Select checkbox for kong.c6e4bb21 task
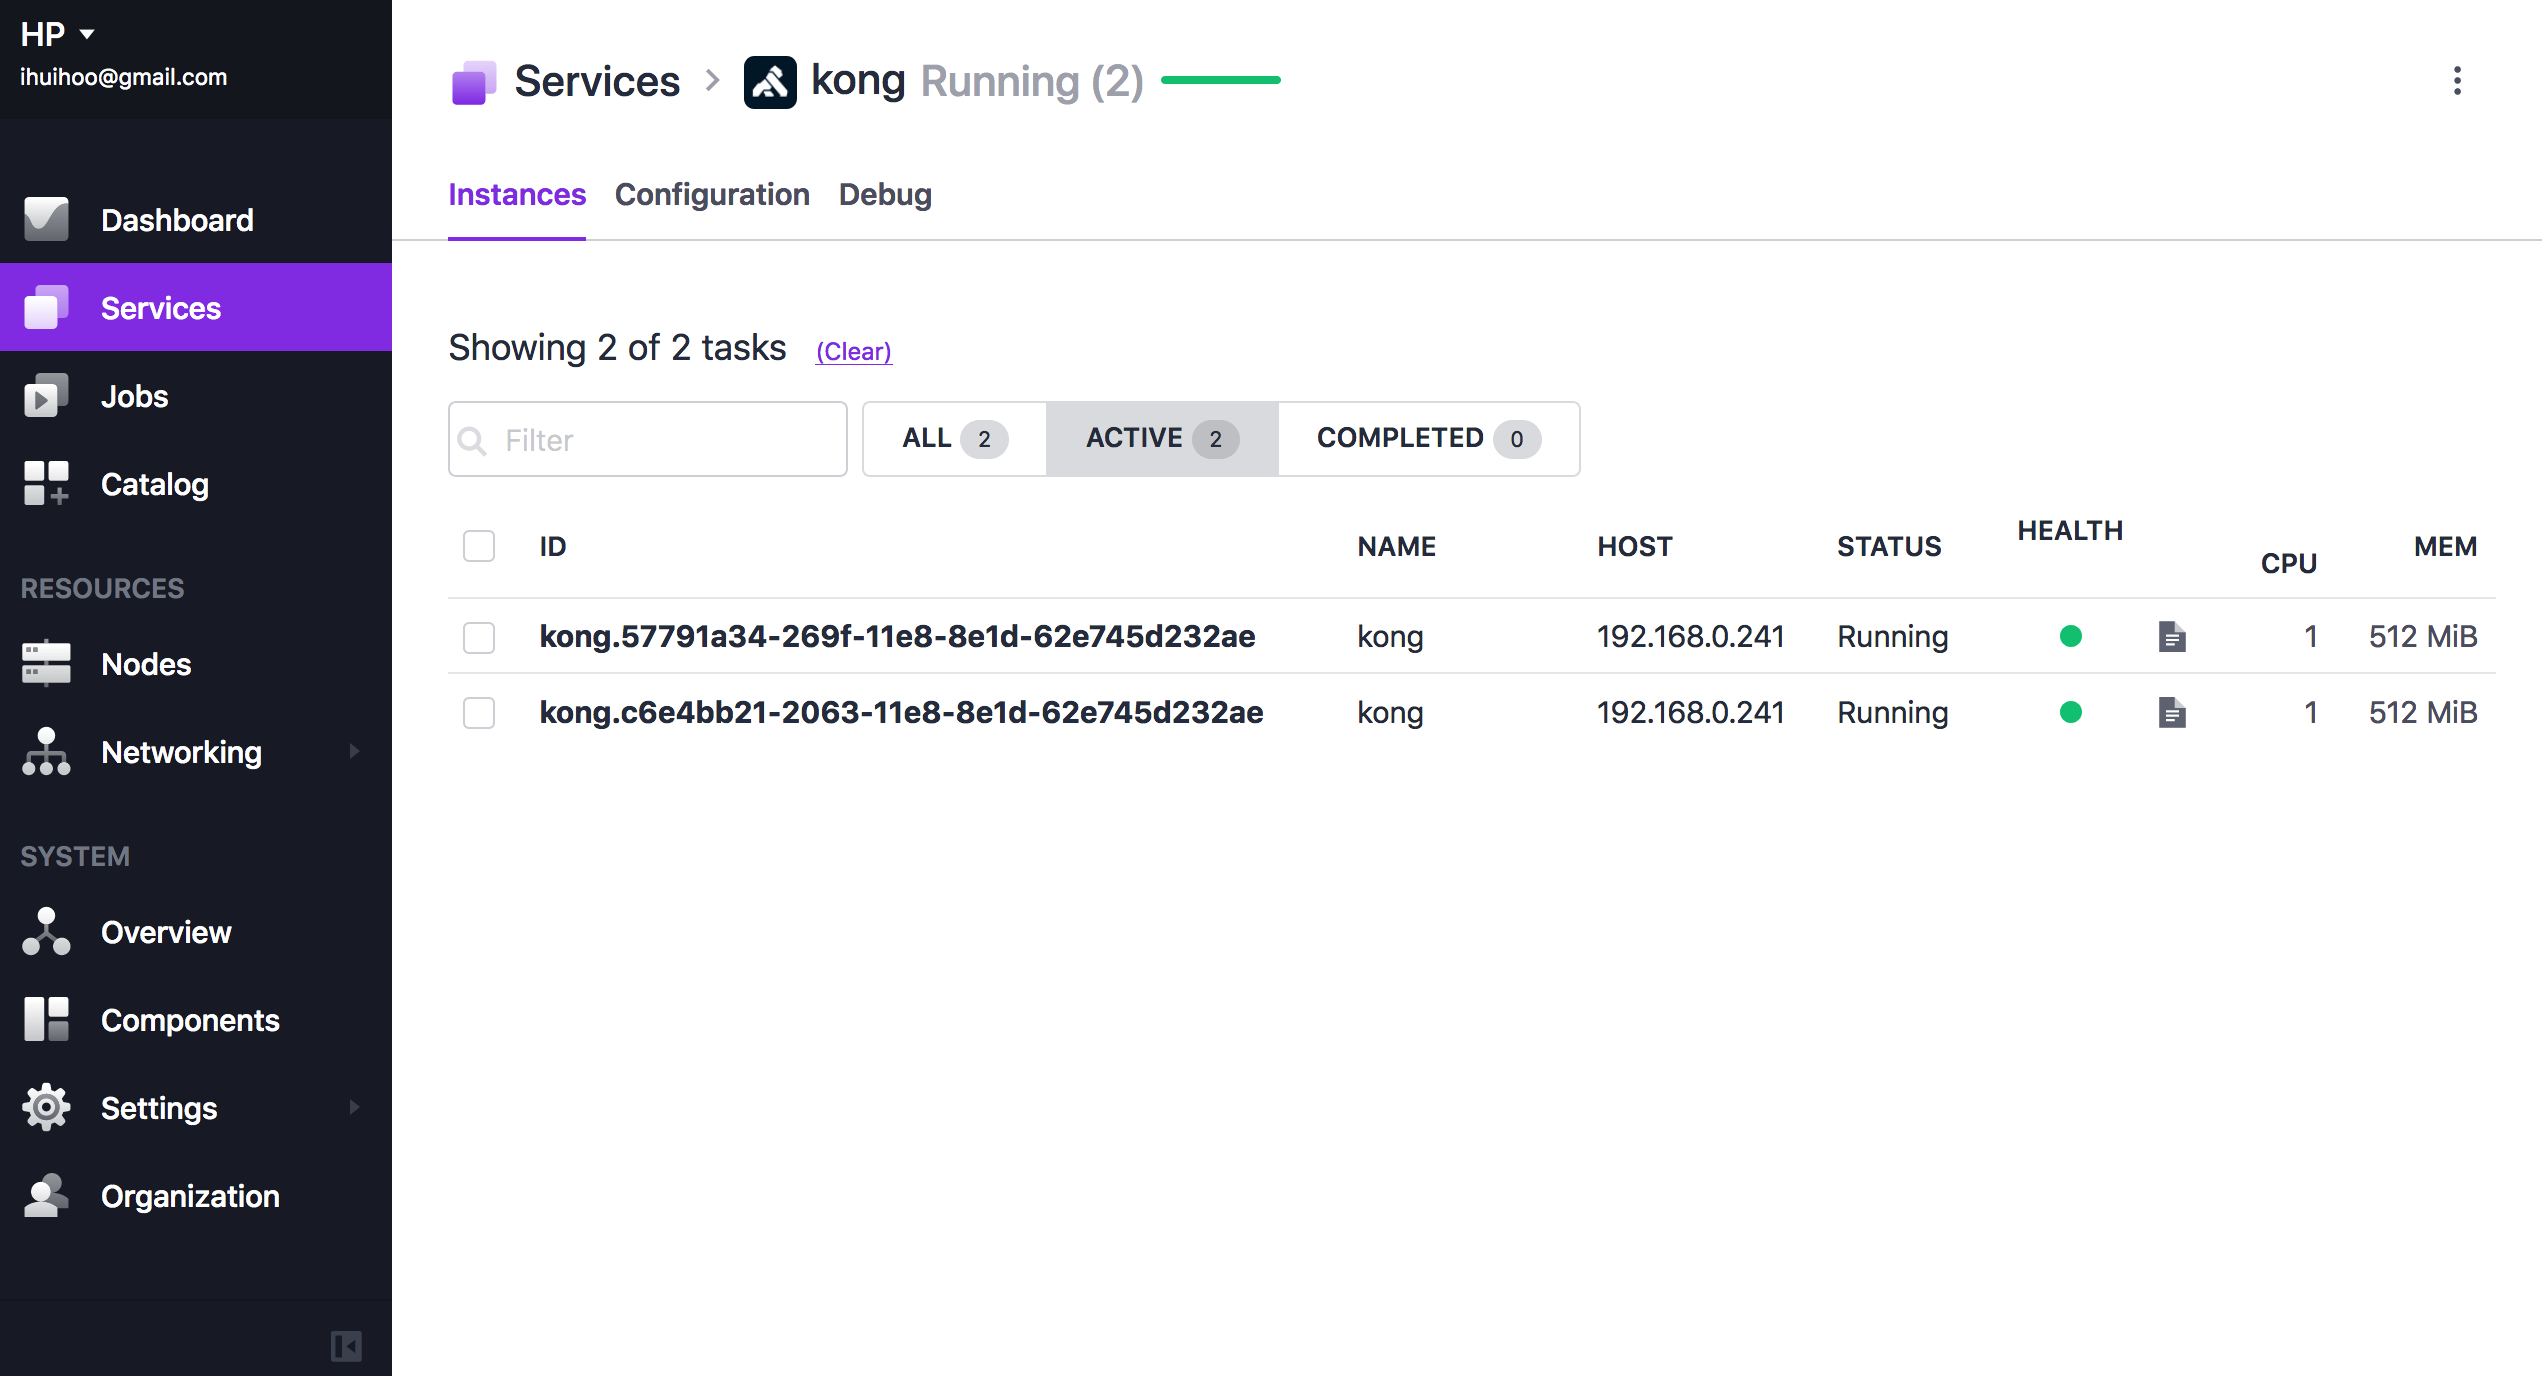Viewport: 2542px width, 1376px height. click(x=479, y=713)
